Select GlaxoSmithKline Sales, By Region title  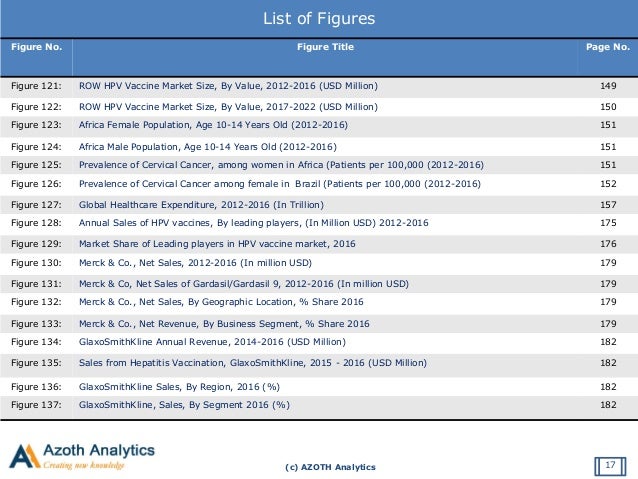point(179,387)
